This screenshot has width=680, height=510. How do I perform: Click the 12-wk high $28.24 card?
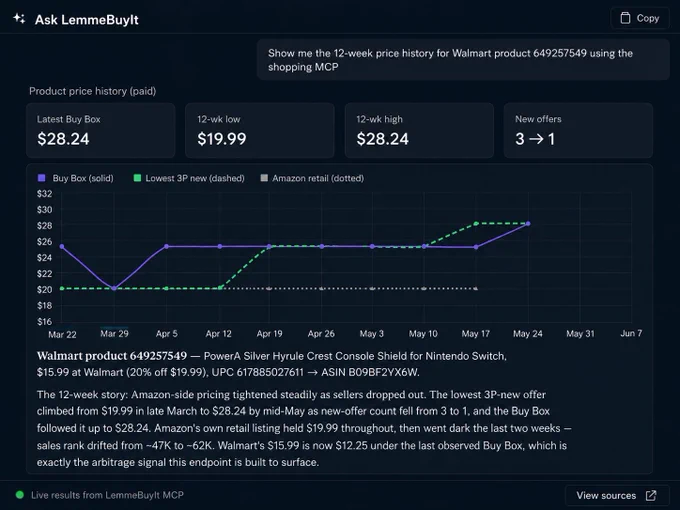[x=419, y=131]
